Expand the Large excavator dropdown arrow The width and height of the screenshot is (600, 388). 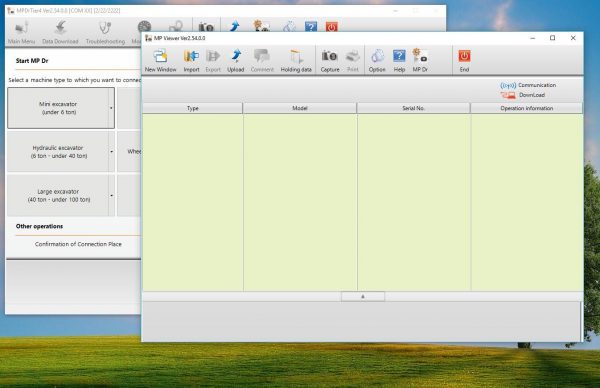coord(111,196)
